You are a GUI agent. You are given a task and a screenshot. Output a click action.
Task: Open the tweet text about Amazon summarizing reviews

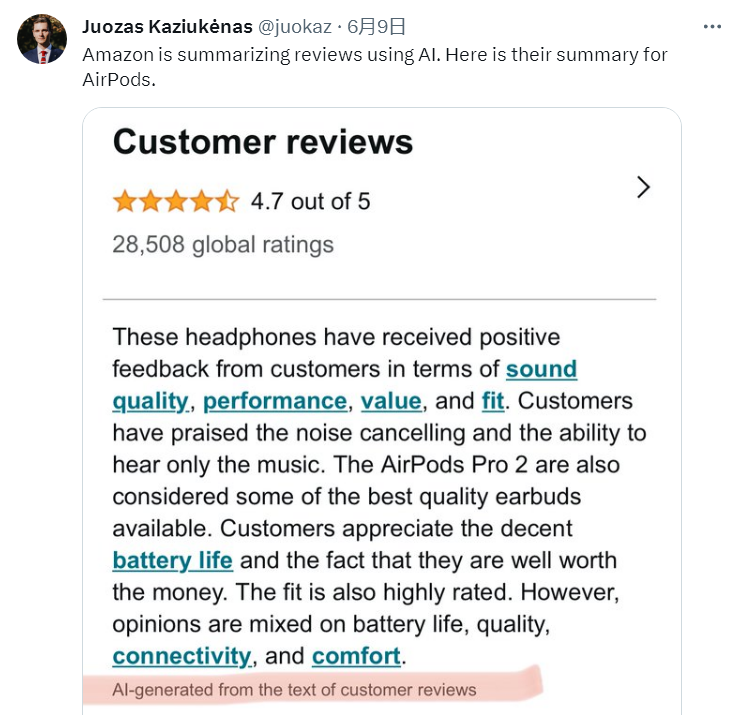pyautogui.click(x=375, y=67)
